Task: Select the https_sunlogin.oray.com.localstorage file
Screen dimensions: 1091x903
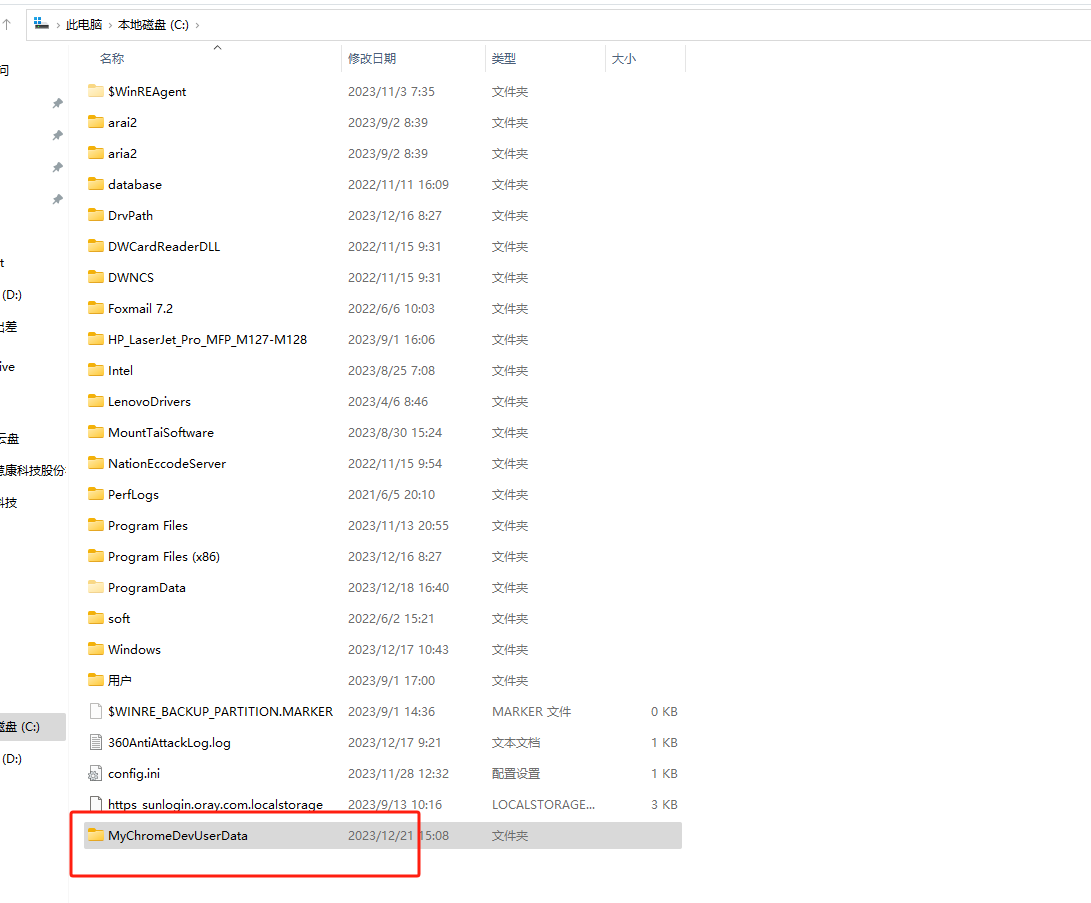Action: point(215,804)
